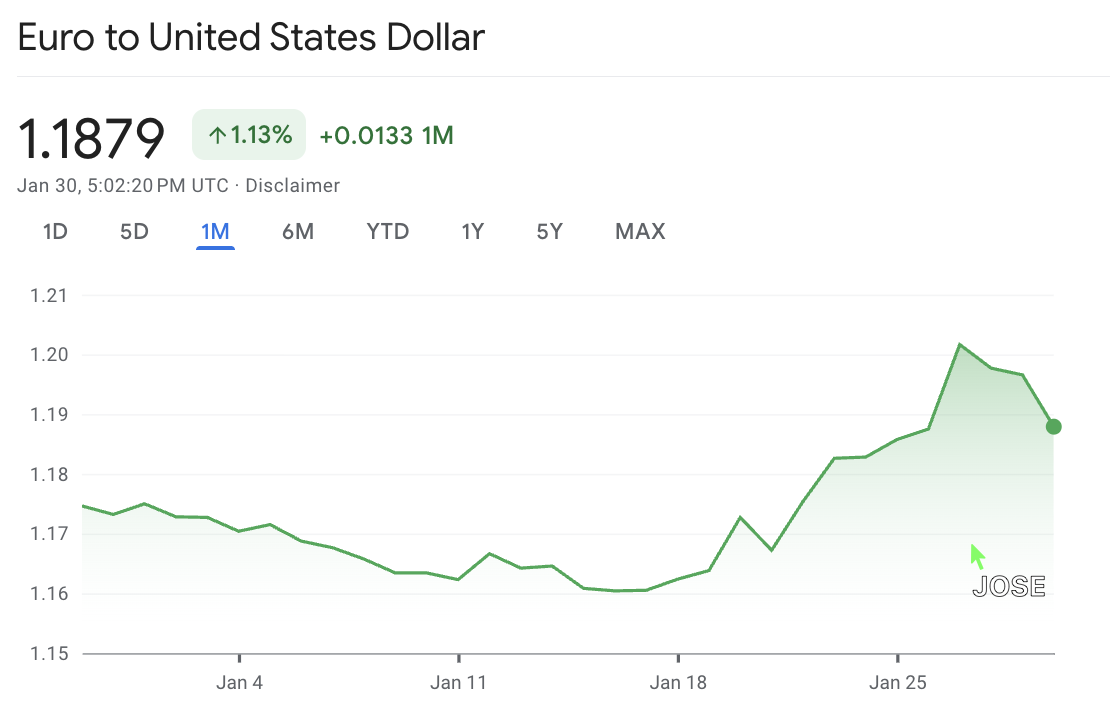1110x718 pixels.
Task: Select the 1D time range tab
Action: [x=55, y=232]
